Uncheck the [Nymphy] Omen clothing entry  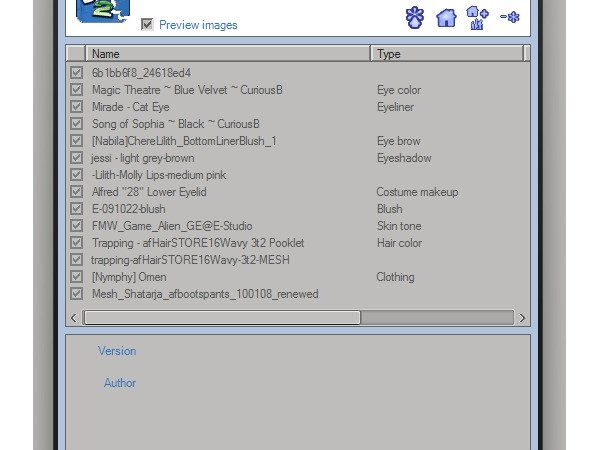tap(77, 276)
